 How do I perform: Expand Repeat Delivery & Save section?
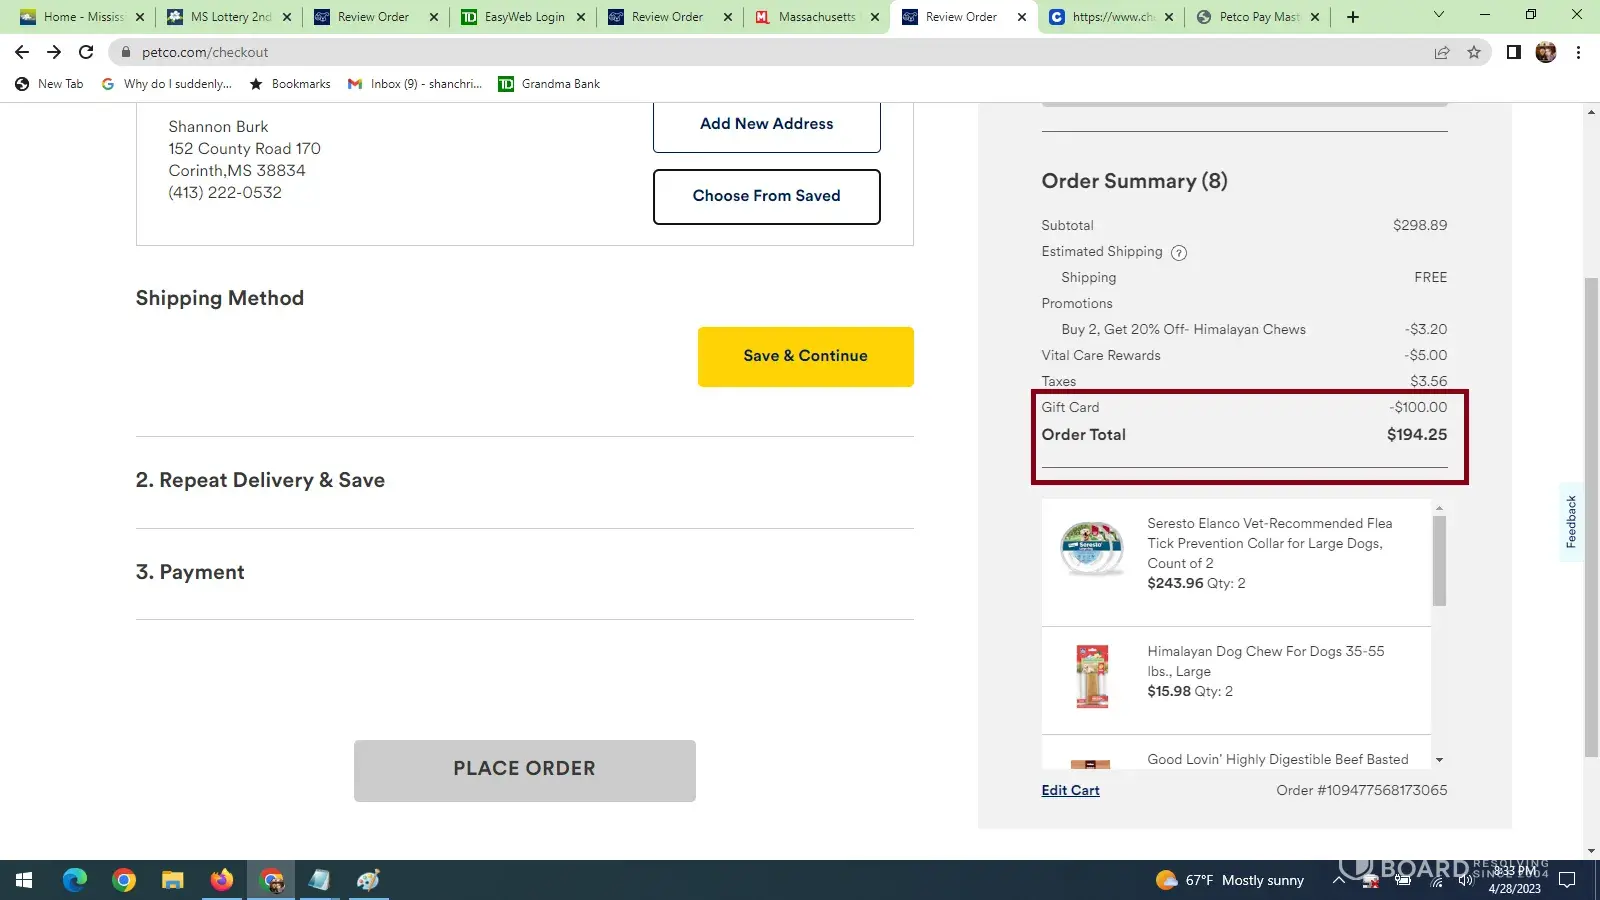260,481
